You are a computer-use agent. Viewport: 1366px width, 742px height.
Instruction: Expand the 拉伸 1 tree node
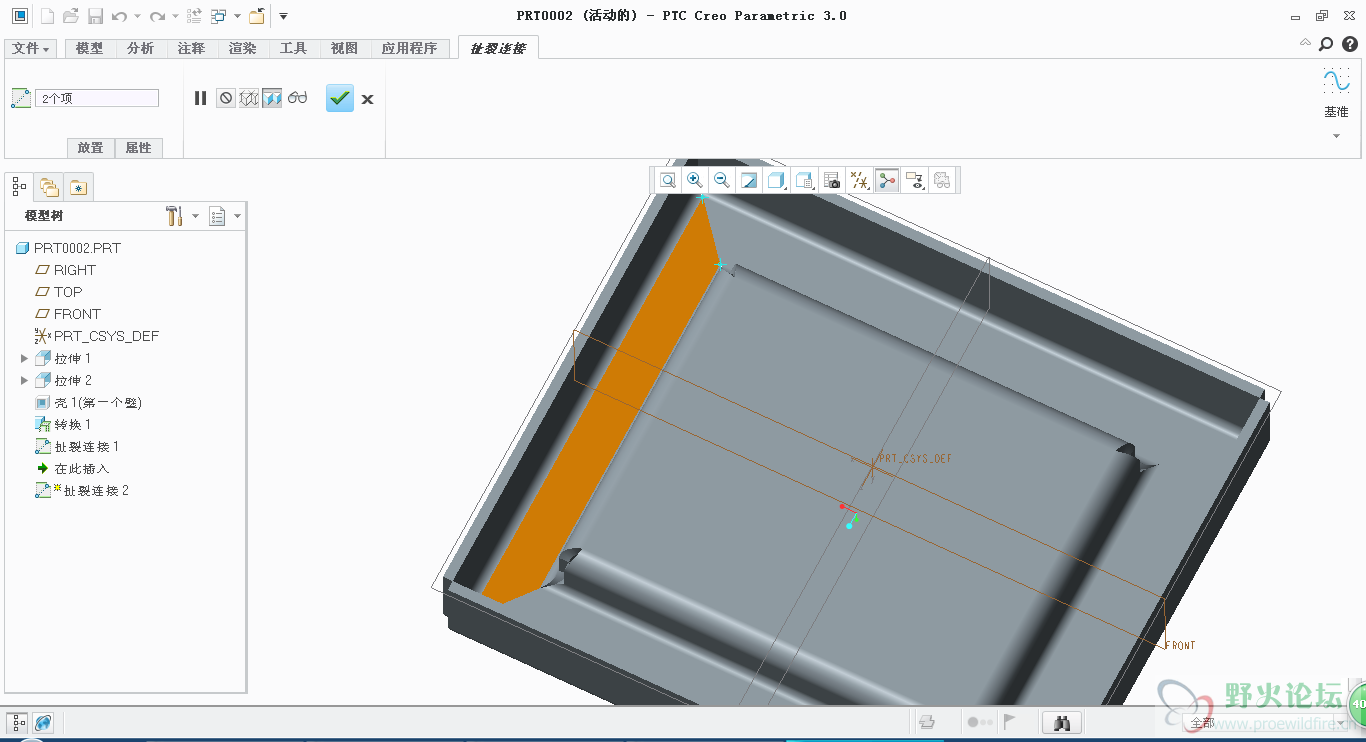pyautogui.click(x=25, y=358)
